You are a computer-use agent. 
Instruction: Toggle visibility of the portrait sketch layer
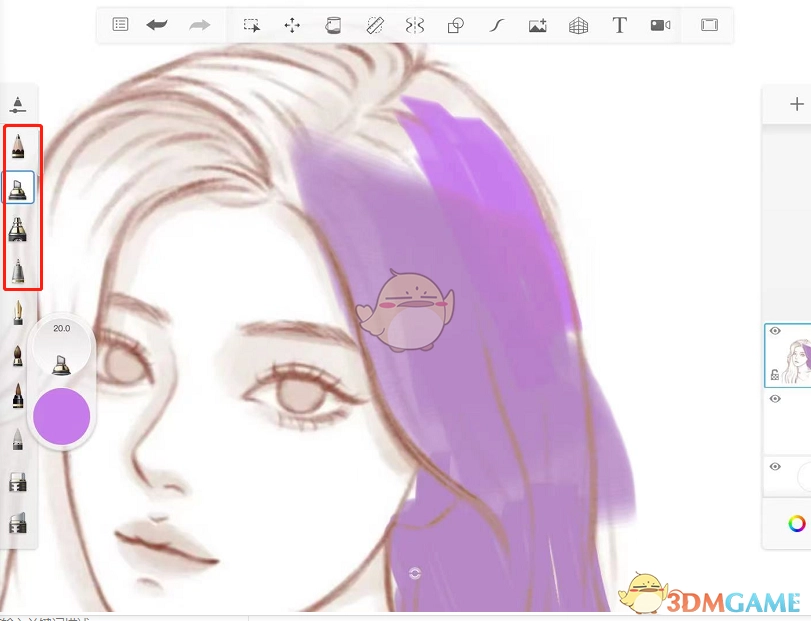click(x=775, y=332)
